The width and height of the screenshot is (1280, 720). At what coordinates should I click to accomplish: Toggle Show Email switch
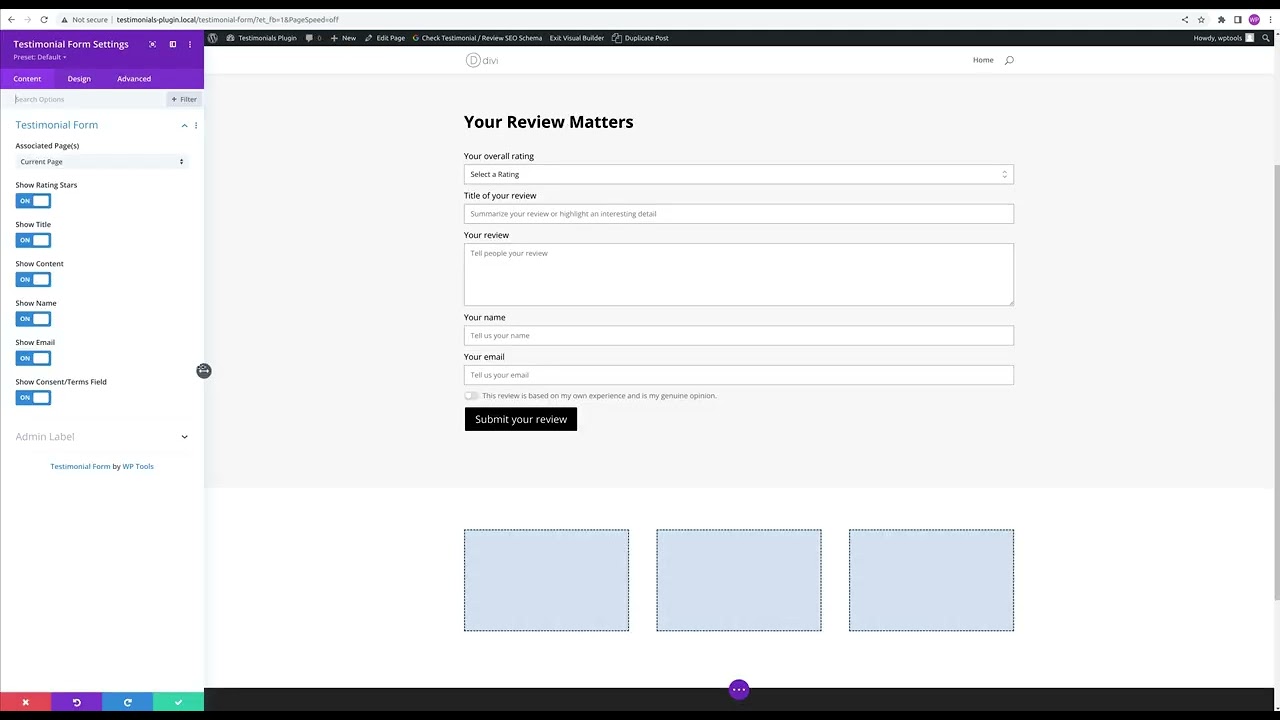point(33,358)
